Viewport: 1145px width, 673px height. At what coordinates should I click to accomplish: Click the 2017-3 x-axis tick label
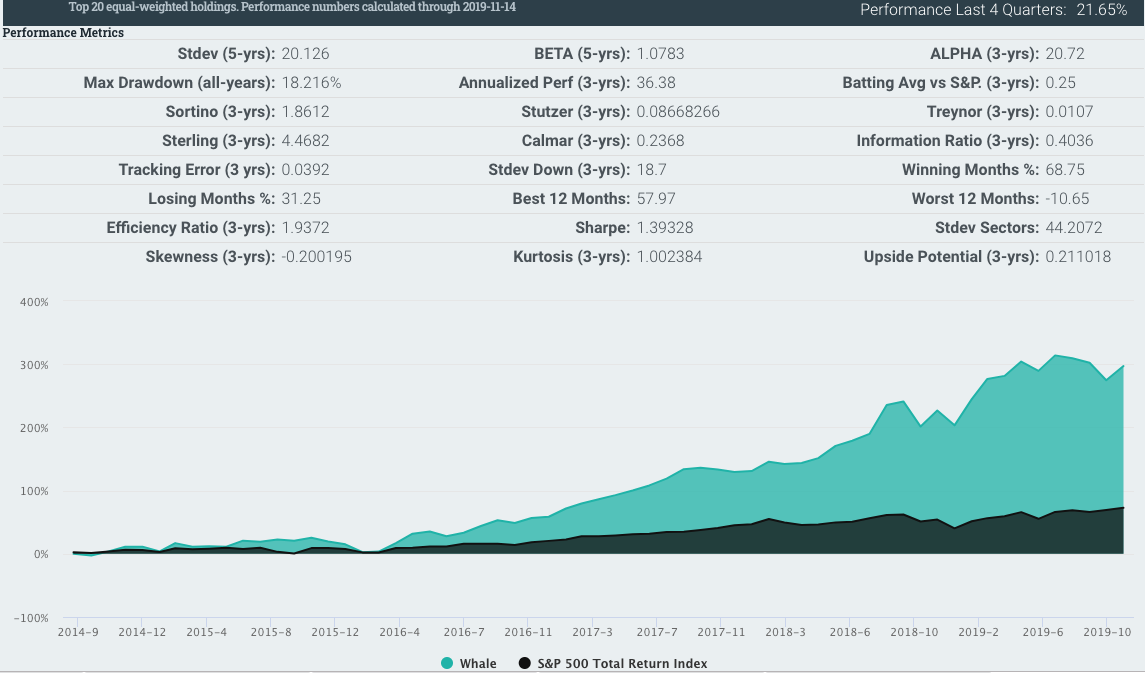592,632
